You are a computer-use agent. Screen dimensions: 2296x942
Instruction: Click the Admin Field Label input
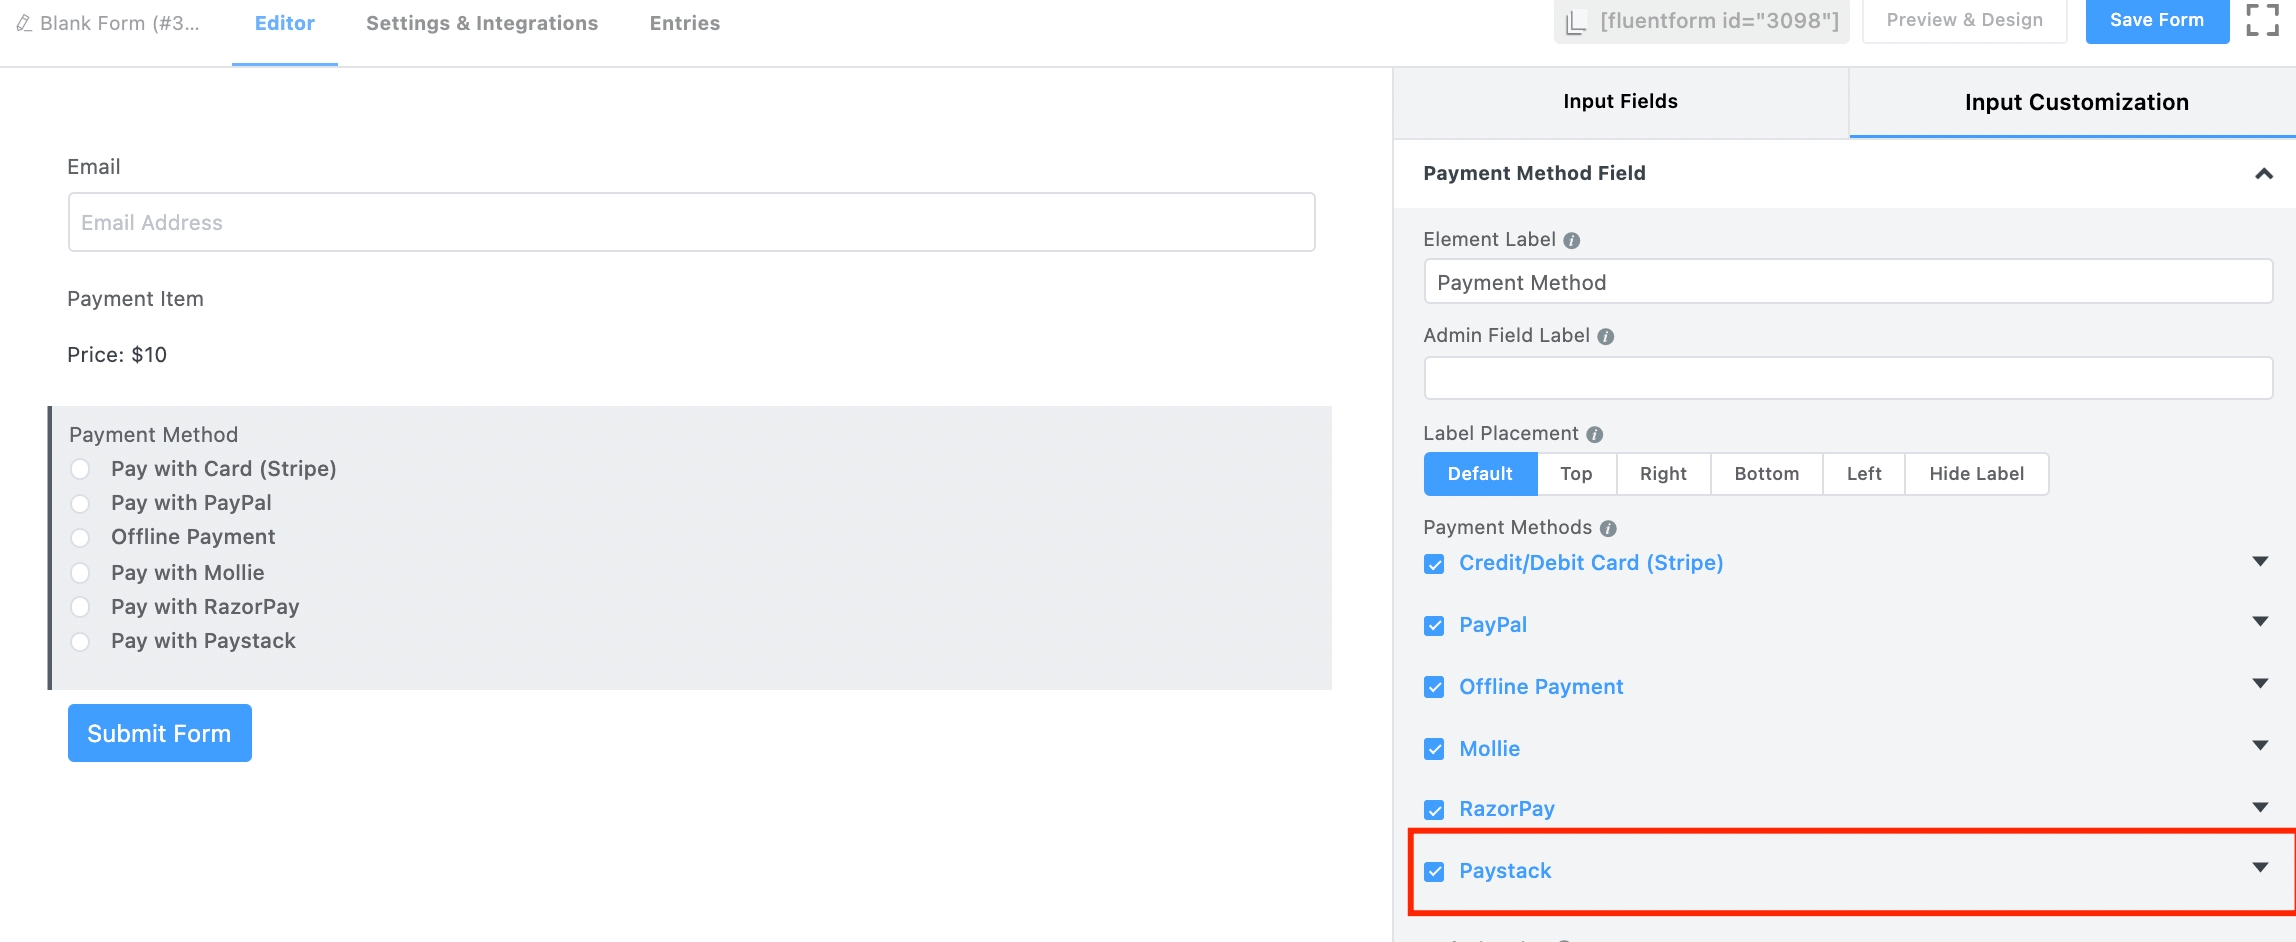(1848, 379)
